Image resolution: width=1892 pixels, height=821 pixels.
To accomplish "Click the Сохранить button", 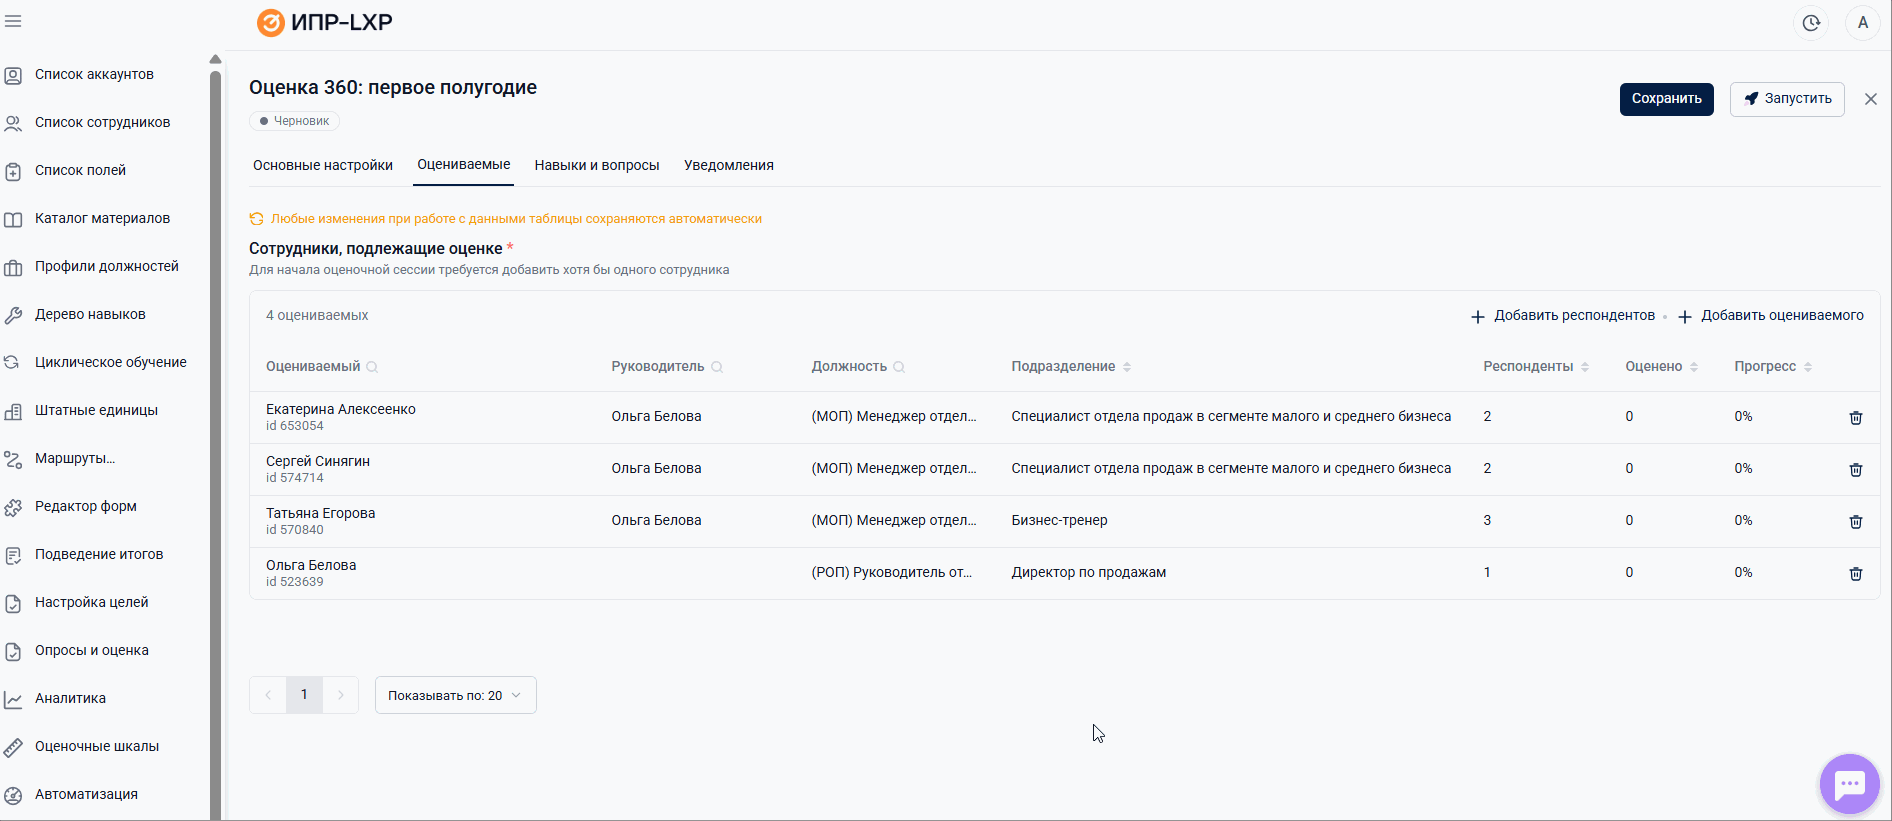I will pyautogui.click(x=1666, y=99).
